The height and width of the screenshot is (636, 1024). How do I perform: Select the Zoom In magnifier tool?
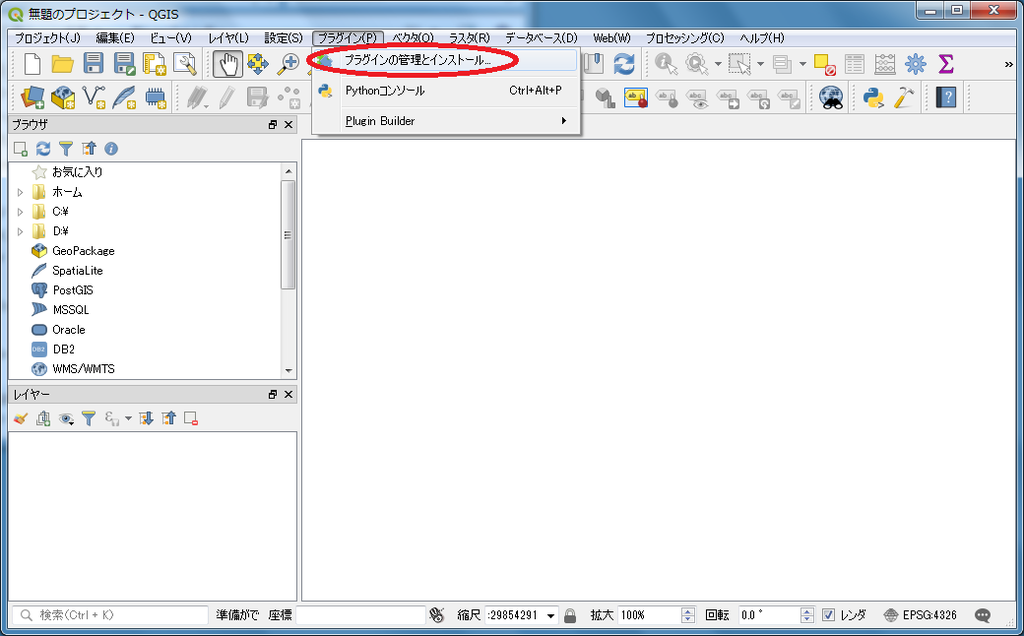(288, 64)
